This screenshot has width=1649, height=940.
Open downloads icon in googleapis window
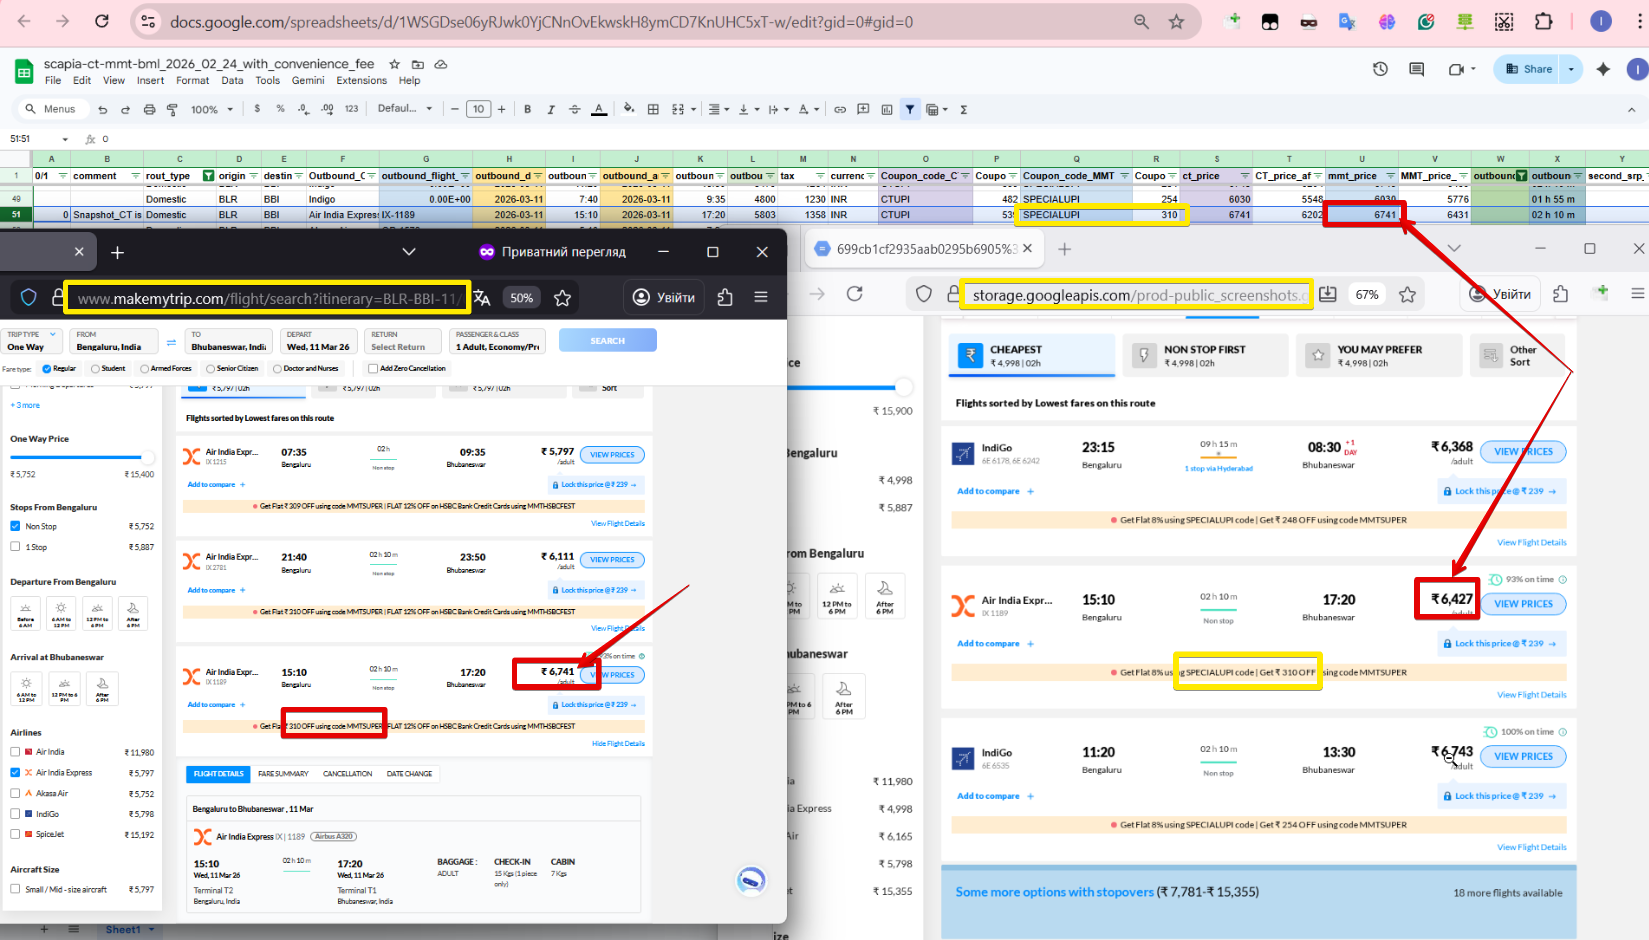[1328, 294]
